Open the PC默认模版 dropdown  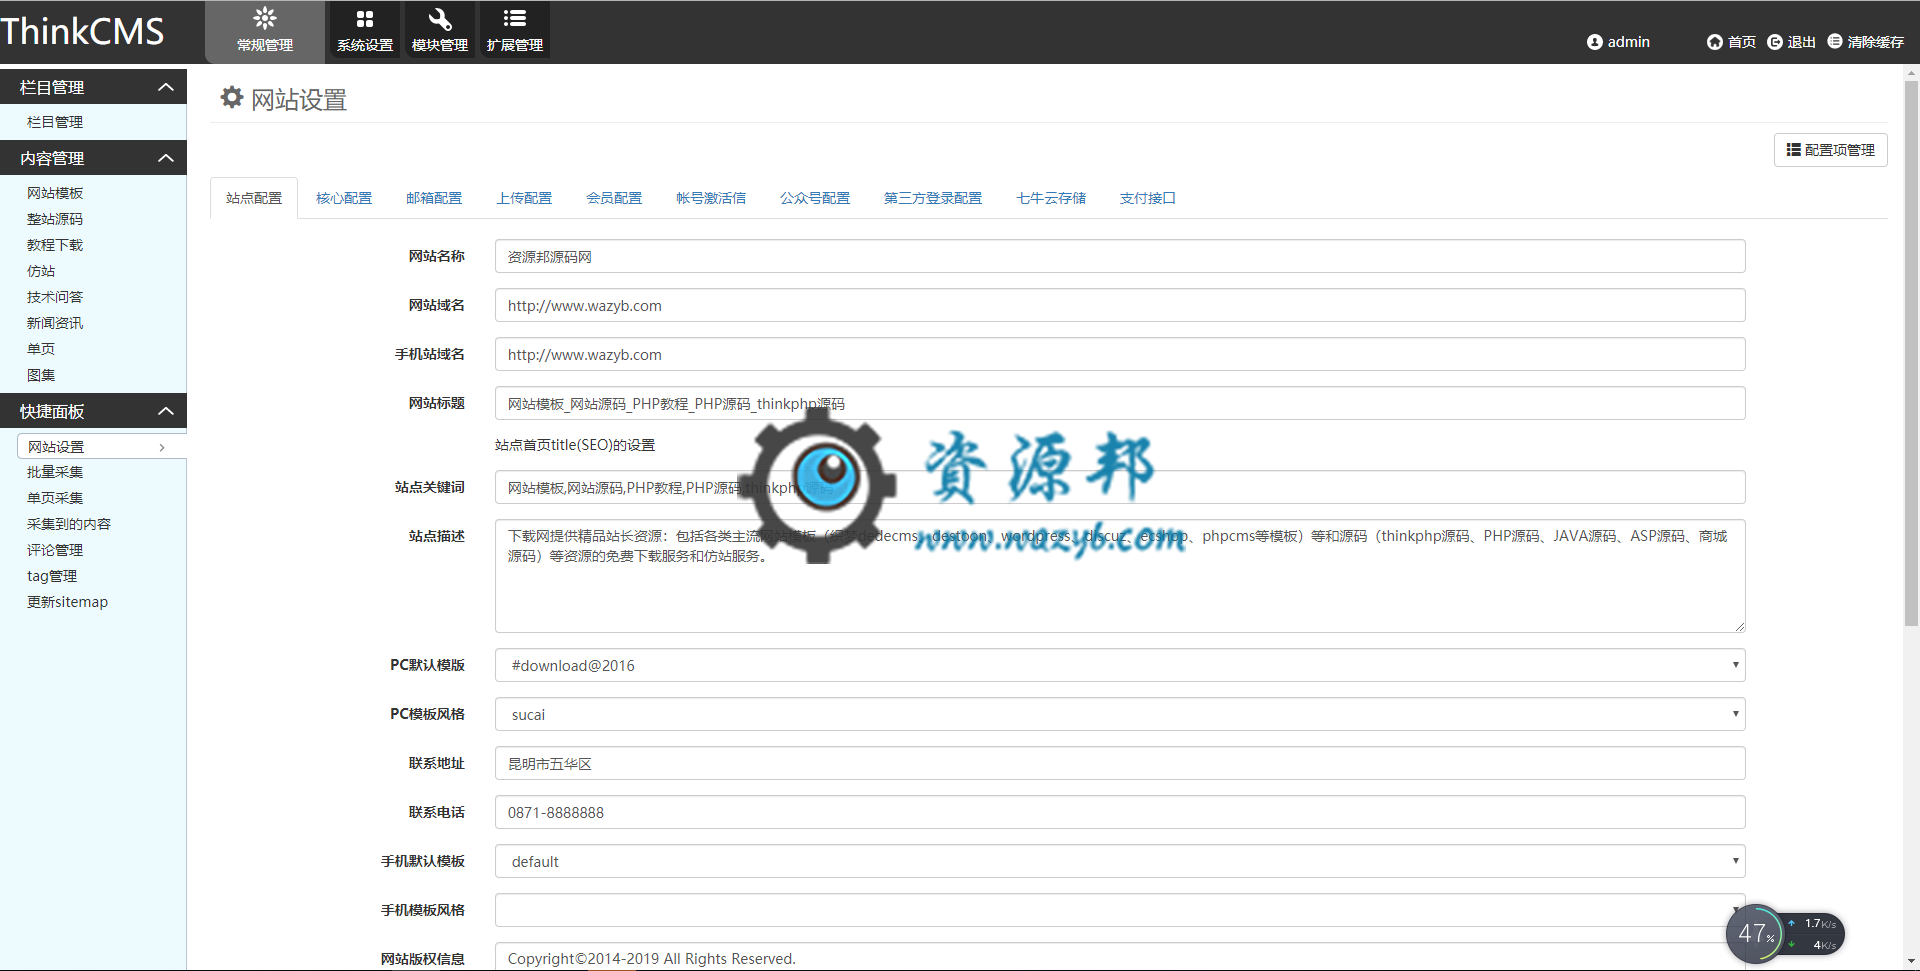tap(1120, 665)
